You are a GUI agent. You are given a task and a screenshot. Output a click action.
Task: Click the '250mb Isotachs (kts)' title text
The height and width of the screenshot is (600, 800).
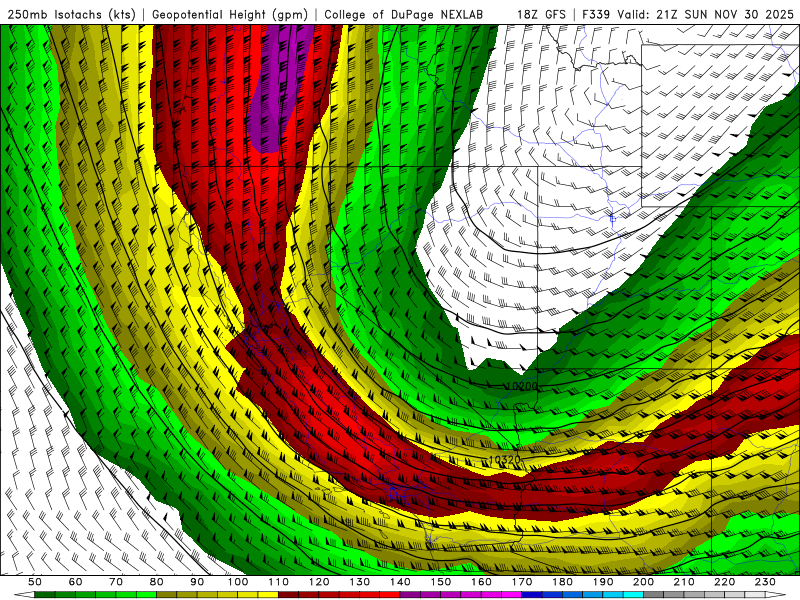(71, 15)
